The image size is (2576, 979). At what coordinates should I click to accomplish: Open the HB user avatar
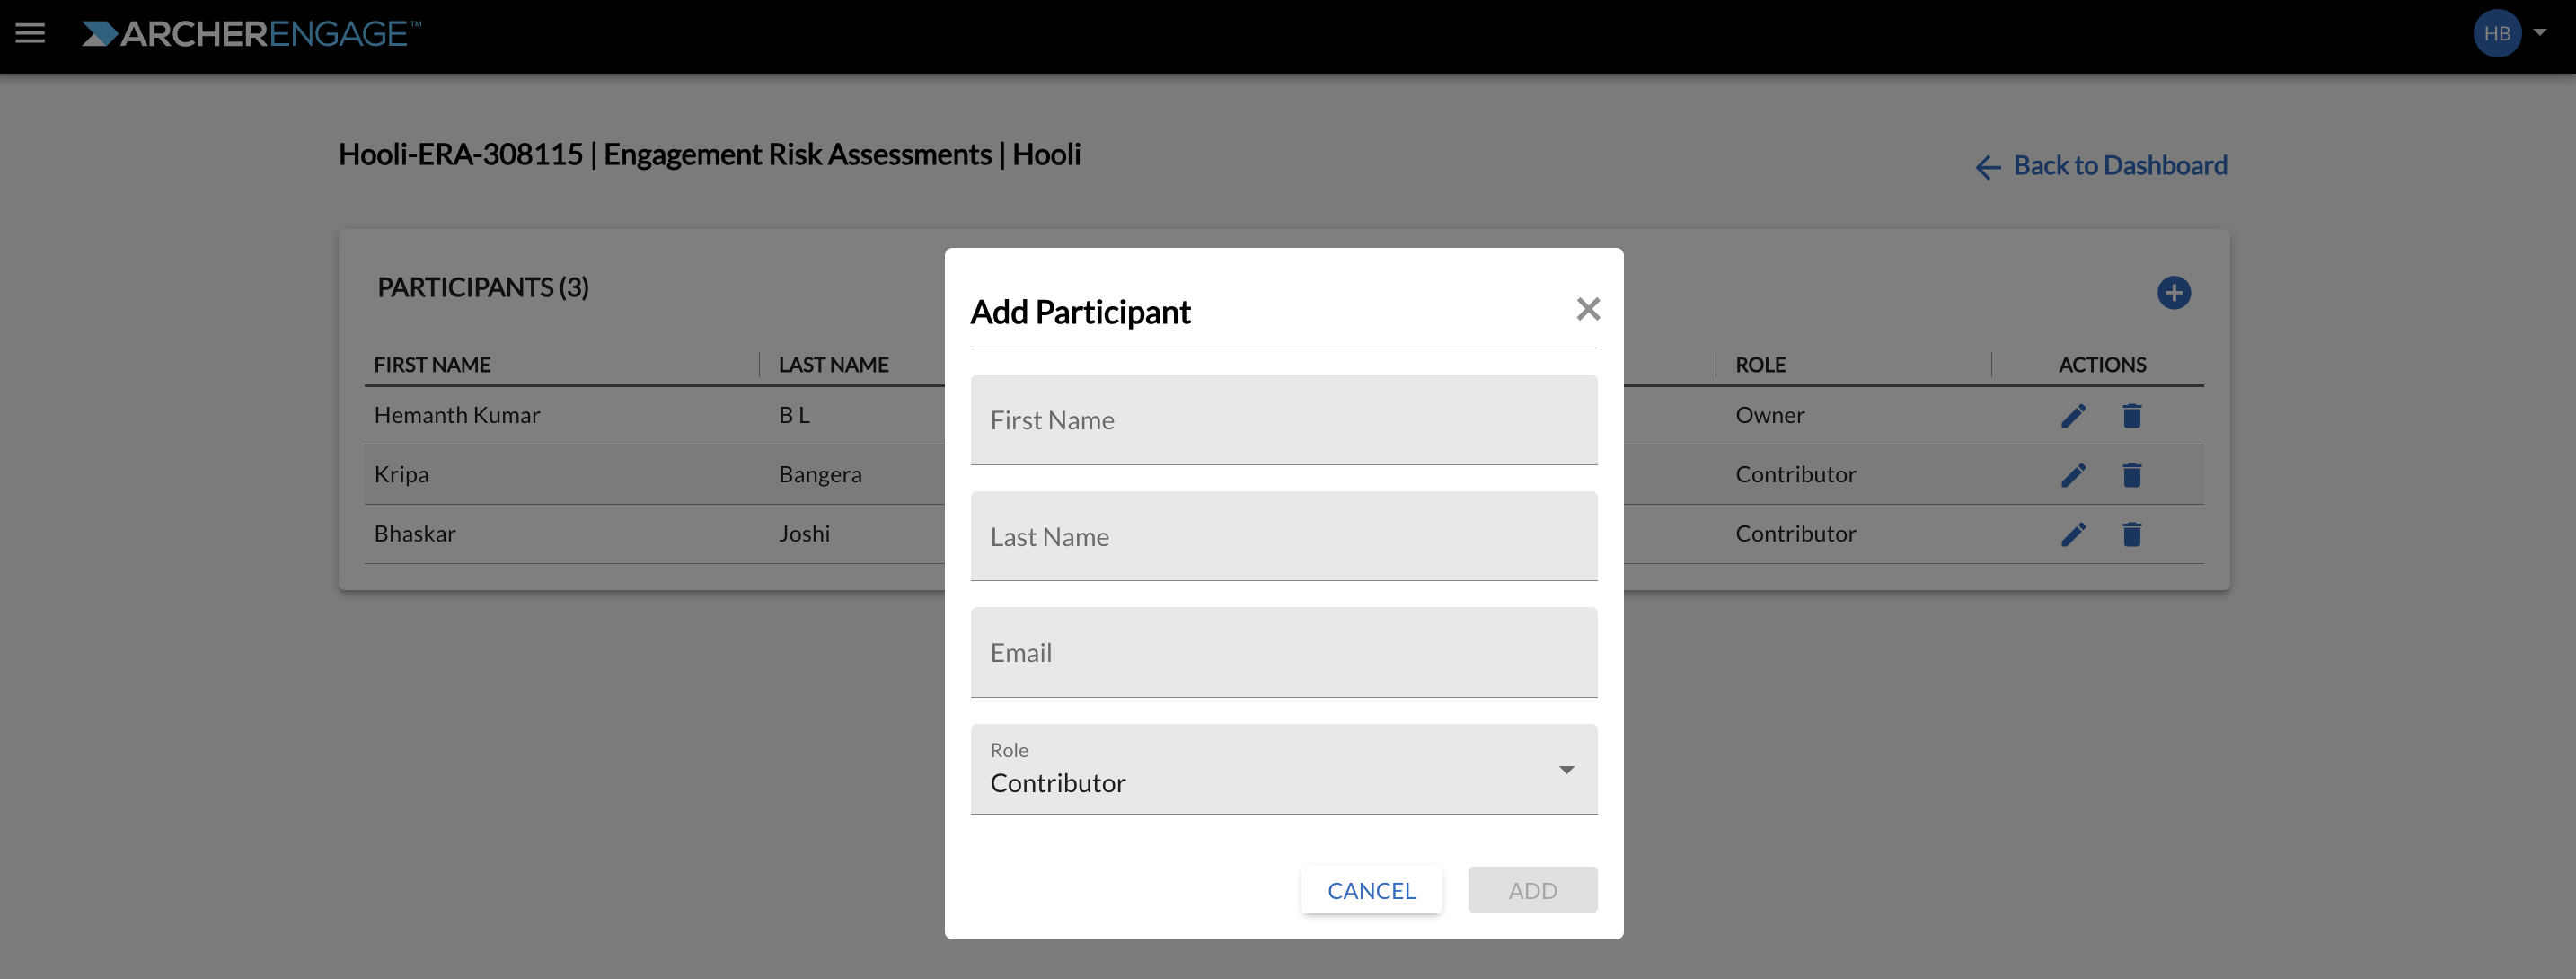tap(2496, 33)
